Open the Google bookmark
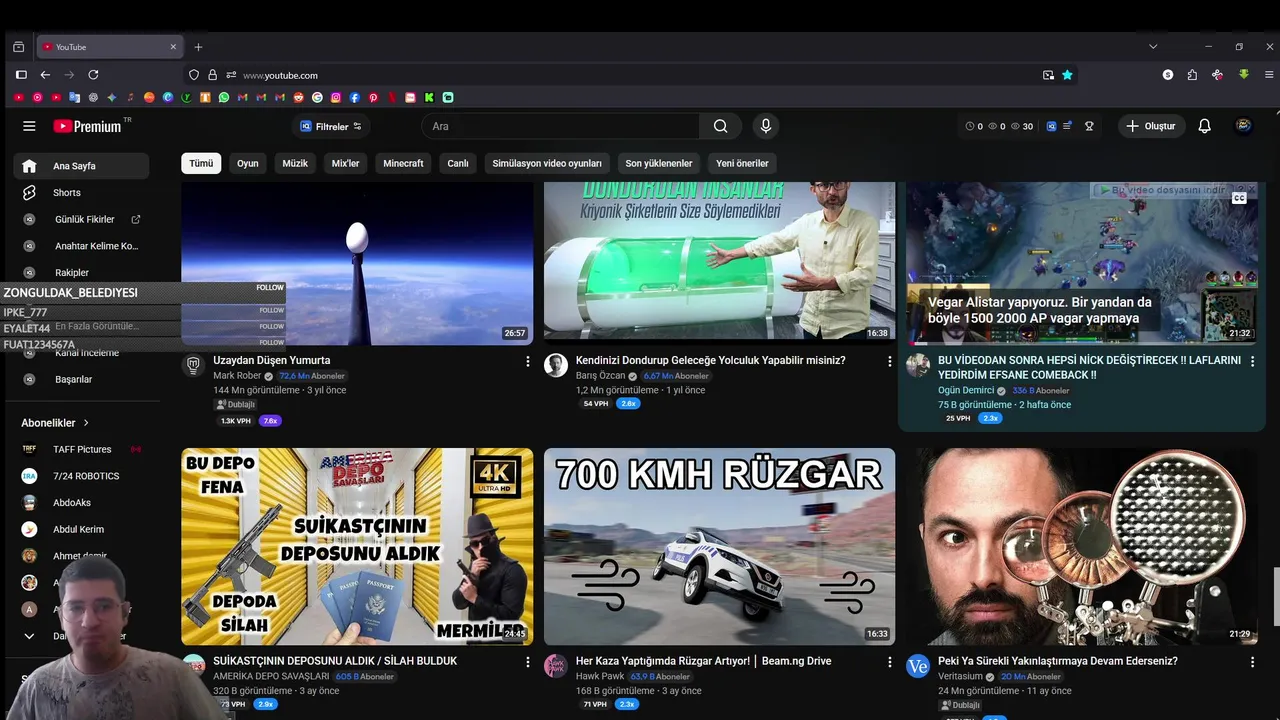 (317, 97)
